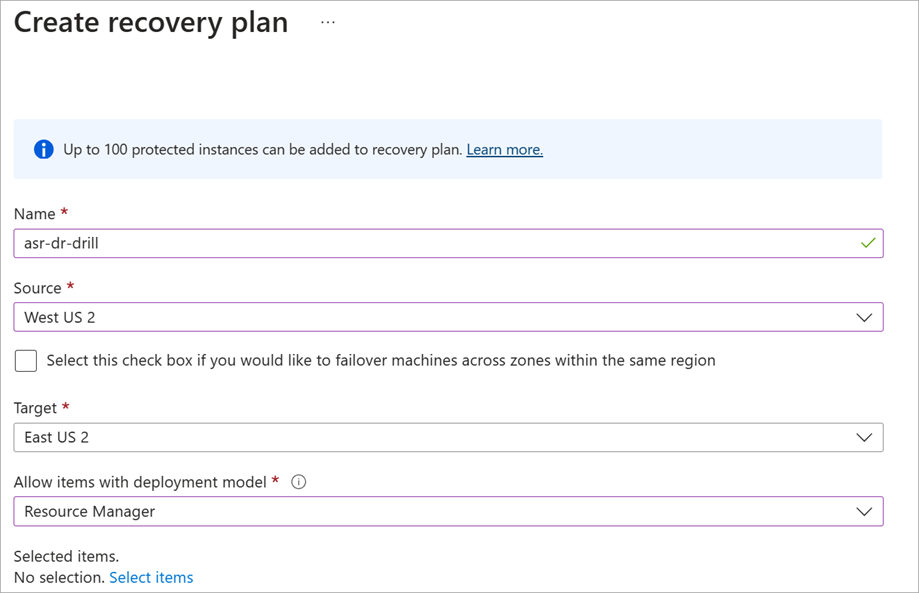Image resolution: width=919 pixels, height=593 pixels.
Task: Click the green validation checkmark in Name field
Action: pyautogui.click(x=868, y=243)
